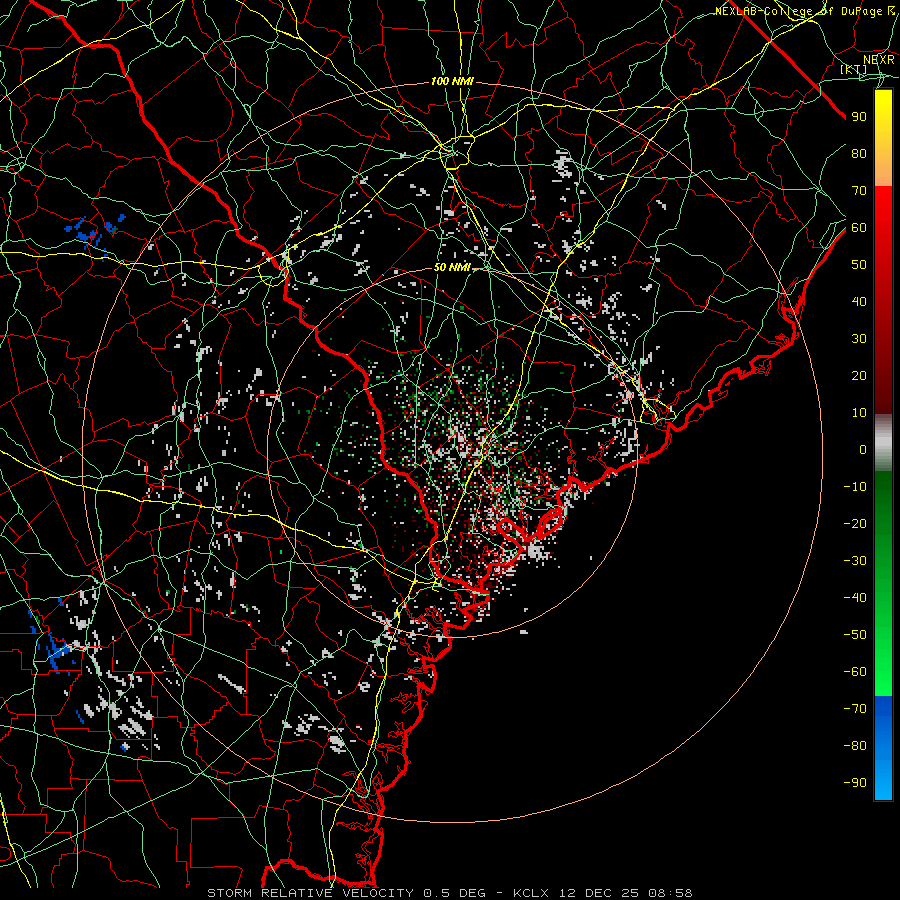Click the 40 value on the velocity scale
Screen dimensions: 900x900
coord(859,301)
